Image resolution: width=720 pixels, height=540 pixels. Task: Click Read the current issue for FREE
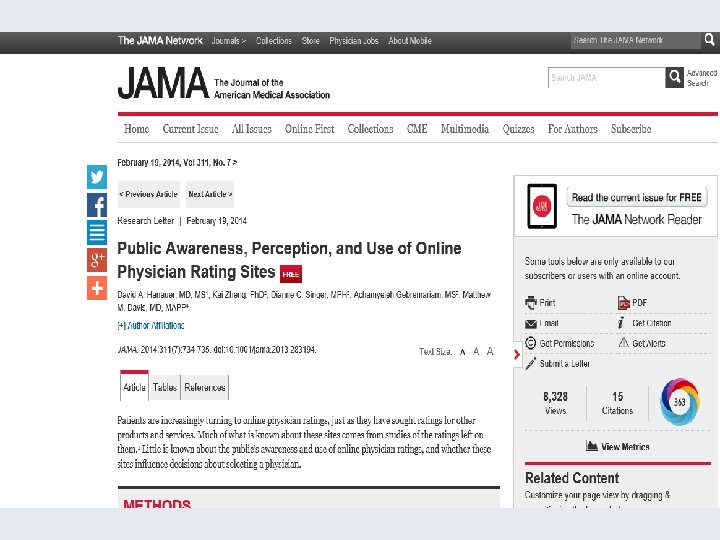tap(637, 197)
